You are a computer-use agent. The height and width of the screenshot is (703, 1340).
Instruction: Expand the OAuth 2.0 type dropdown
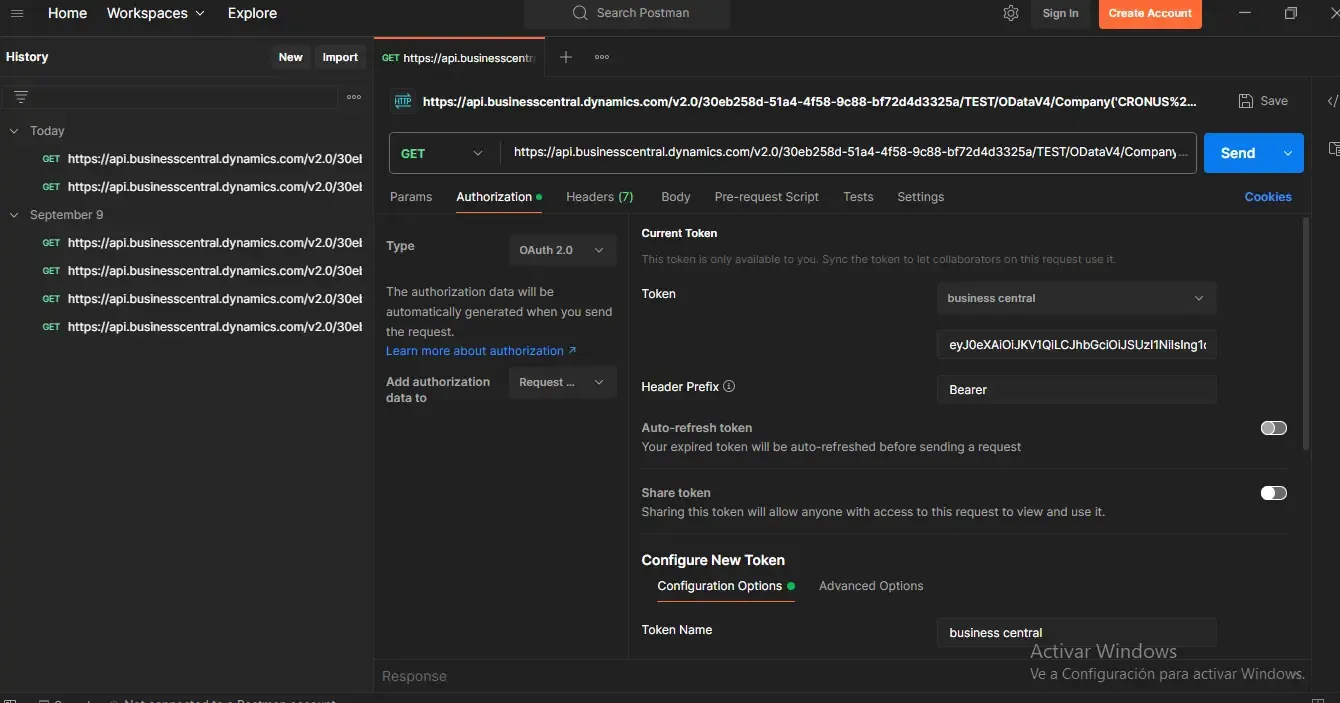[x=561, y=250]
